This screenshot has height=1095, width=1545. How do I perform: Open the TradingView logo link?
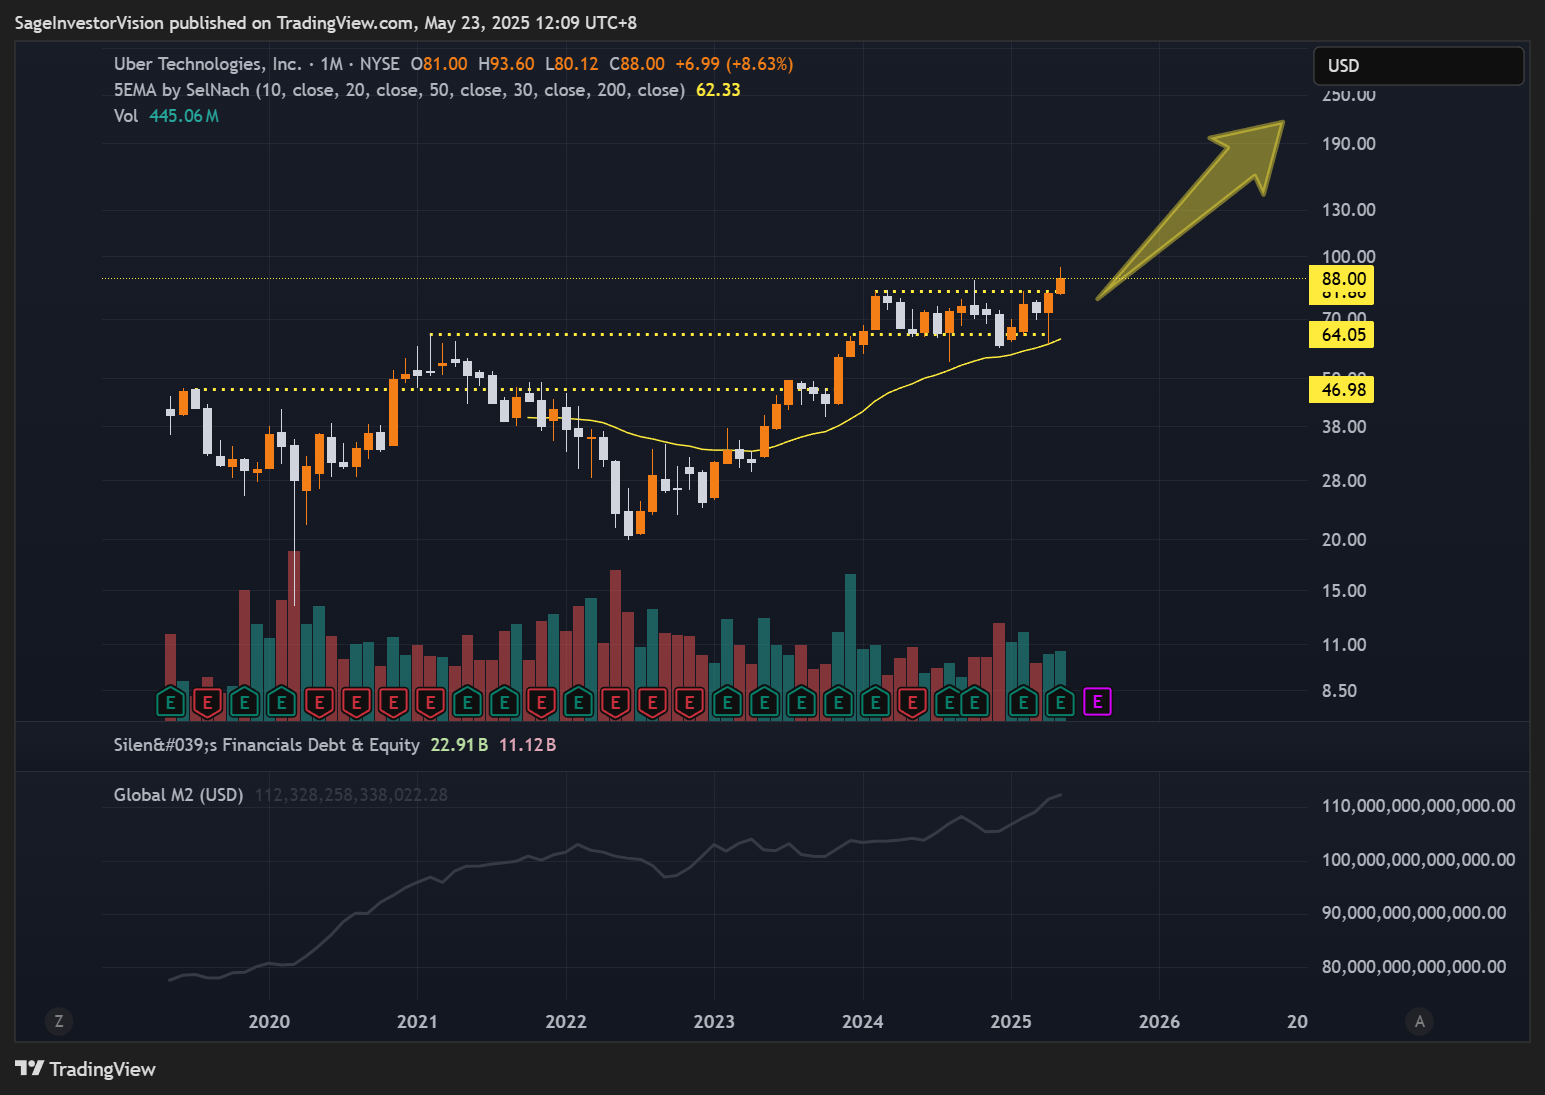(x=86, y=1069)
